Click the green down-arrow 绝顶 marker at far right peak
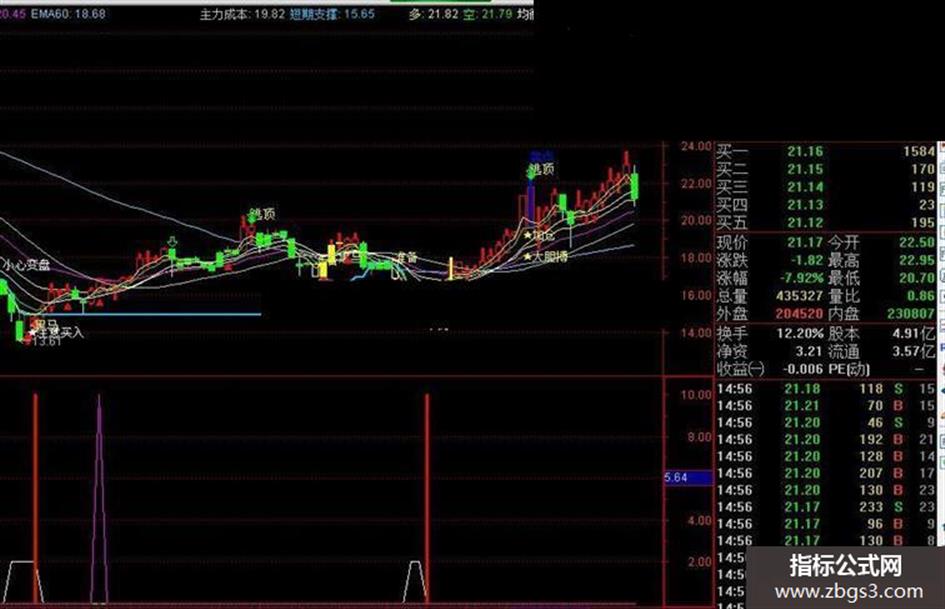 [531, 173]
